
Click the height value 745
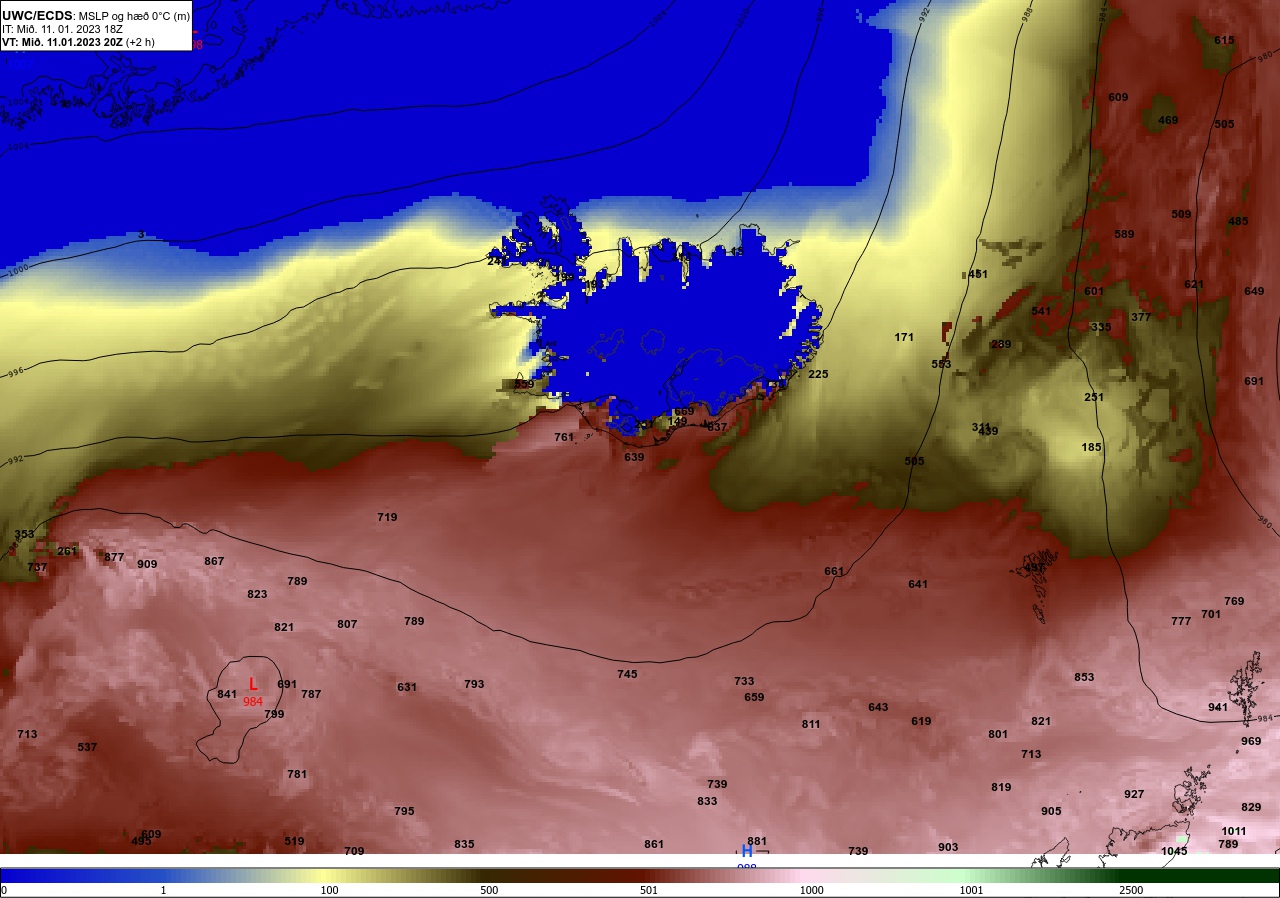click(x=627, y=674)
